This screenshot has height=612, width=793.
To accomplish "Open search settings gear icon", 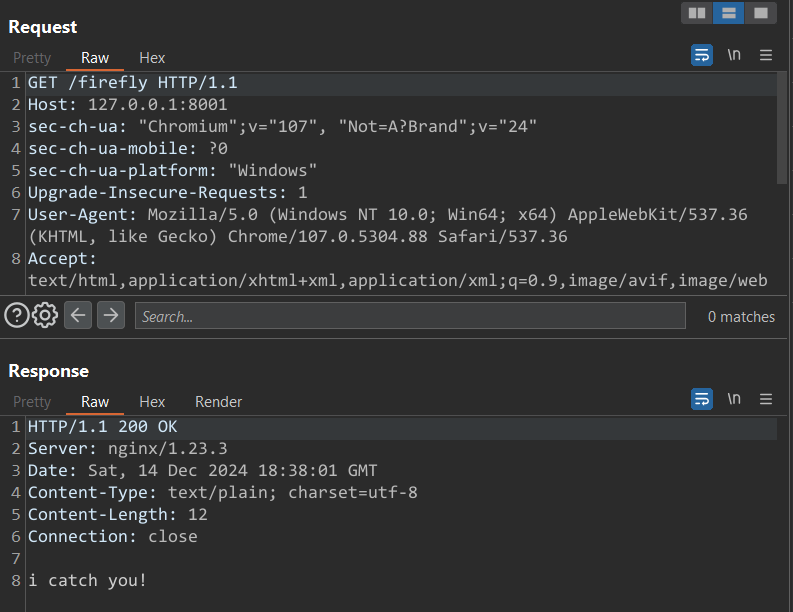I will click(x=45, y=316).
